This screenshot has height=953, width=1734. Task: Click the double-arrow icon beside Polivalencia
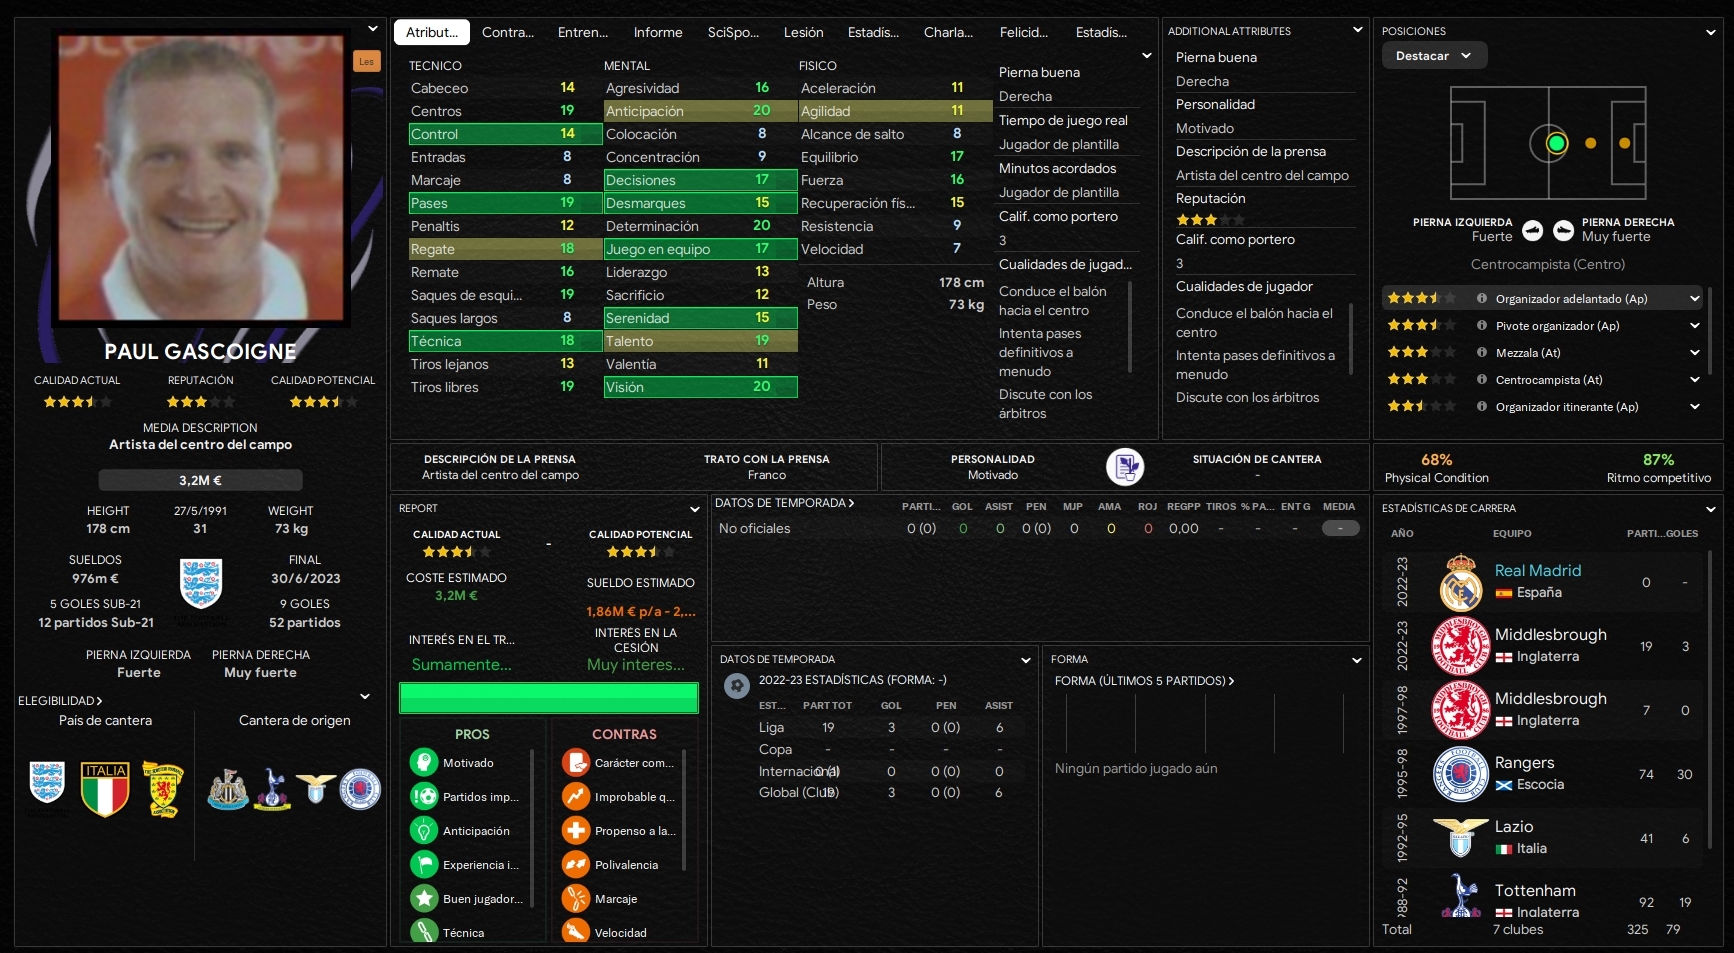[x=576, y=865]
